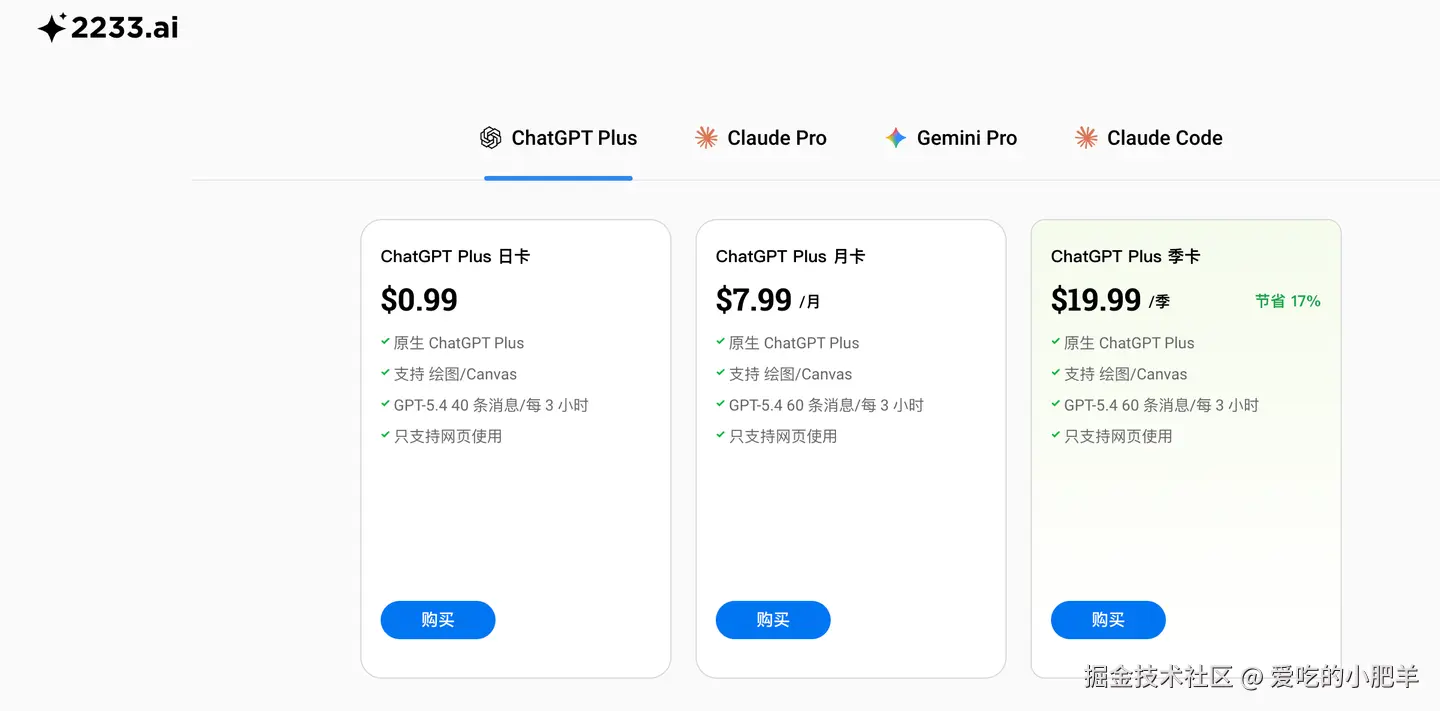This screenshot has height=711, width=1440.
Task: Purchase the $19.99 季卡 plan
Action: 1107,620
